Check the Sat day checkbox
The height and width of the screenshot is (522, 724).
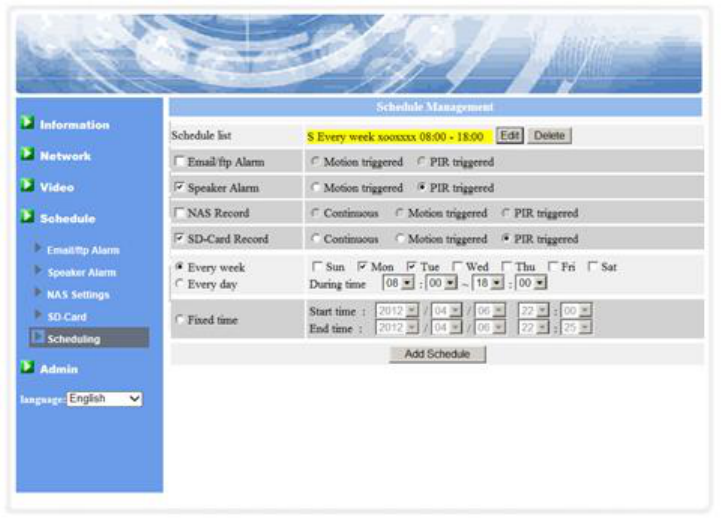(592, 266)
